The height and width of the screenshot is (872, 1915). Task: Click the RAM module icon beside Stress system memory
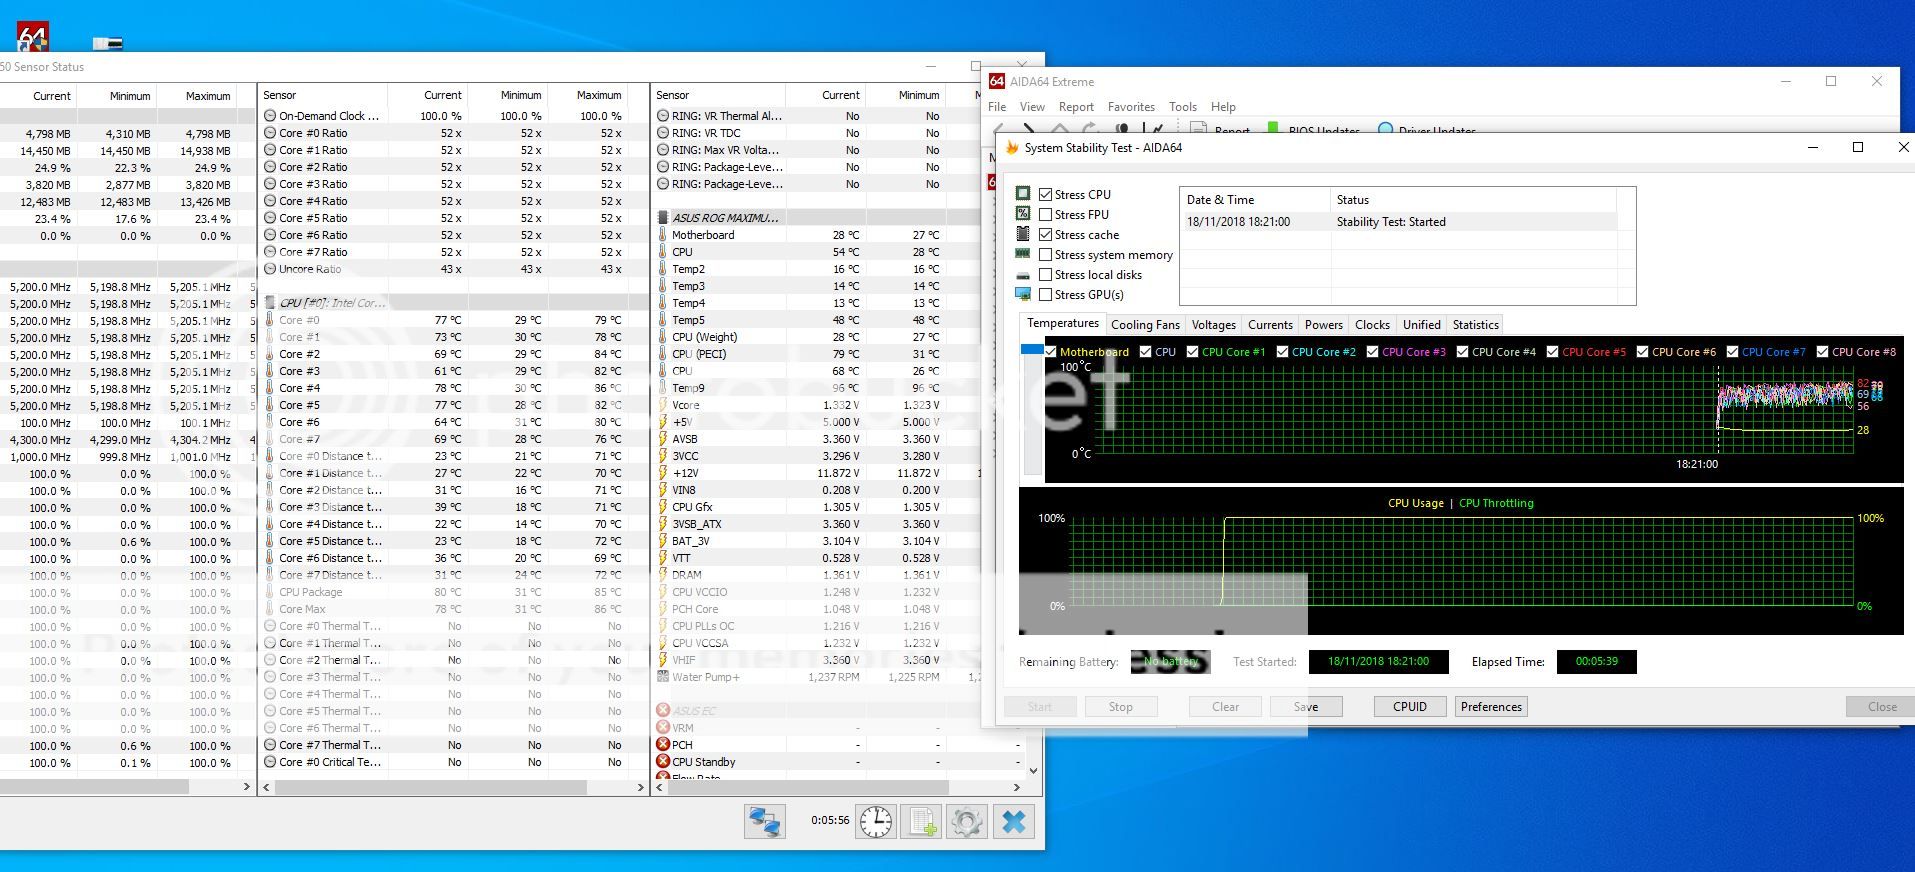1023,254
